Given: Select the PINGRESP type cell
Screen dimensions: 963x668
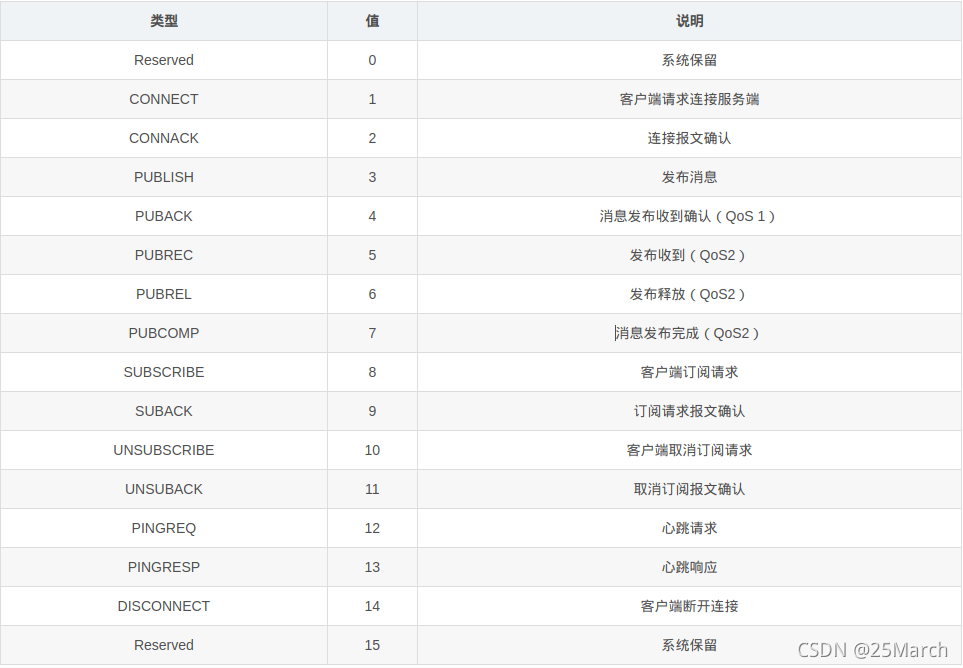Looking at the screenshot, I should (164, 567).
